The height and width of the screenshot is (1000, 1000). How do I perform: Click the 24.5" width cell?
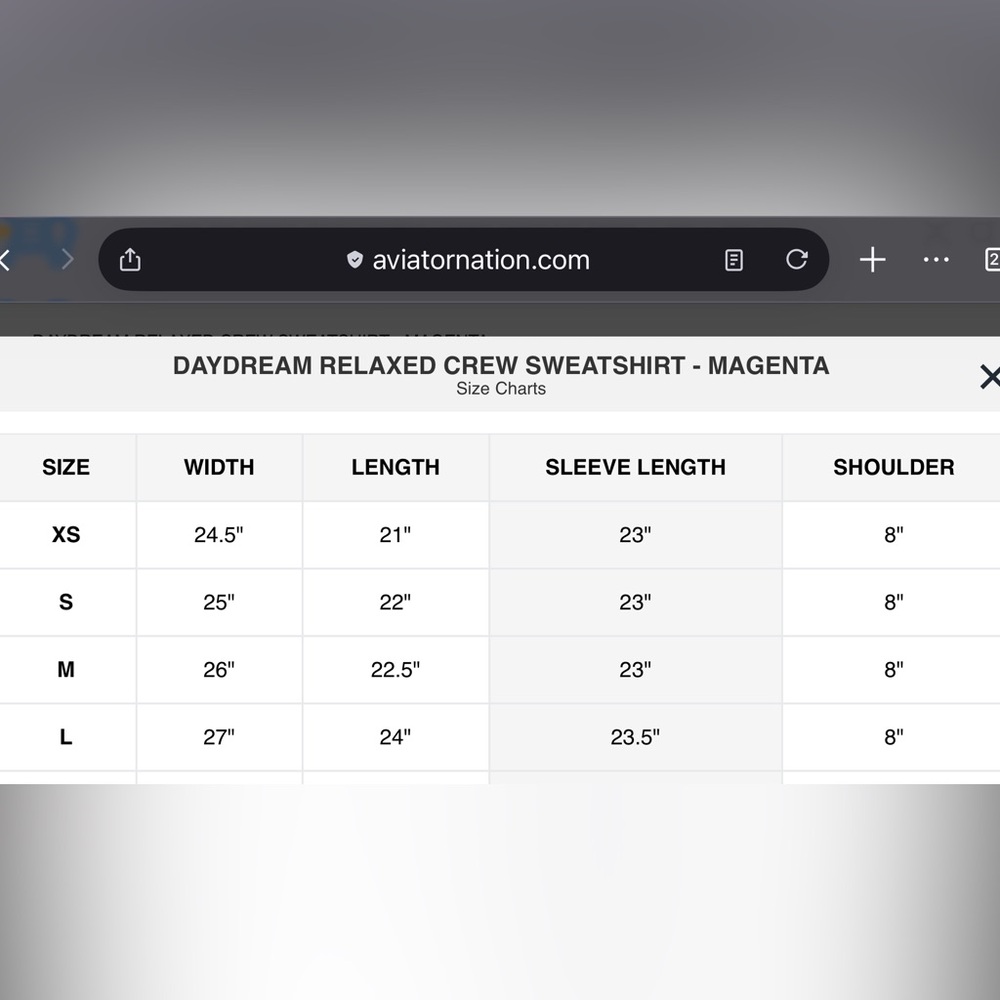[x=219, y=534]
